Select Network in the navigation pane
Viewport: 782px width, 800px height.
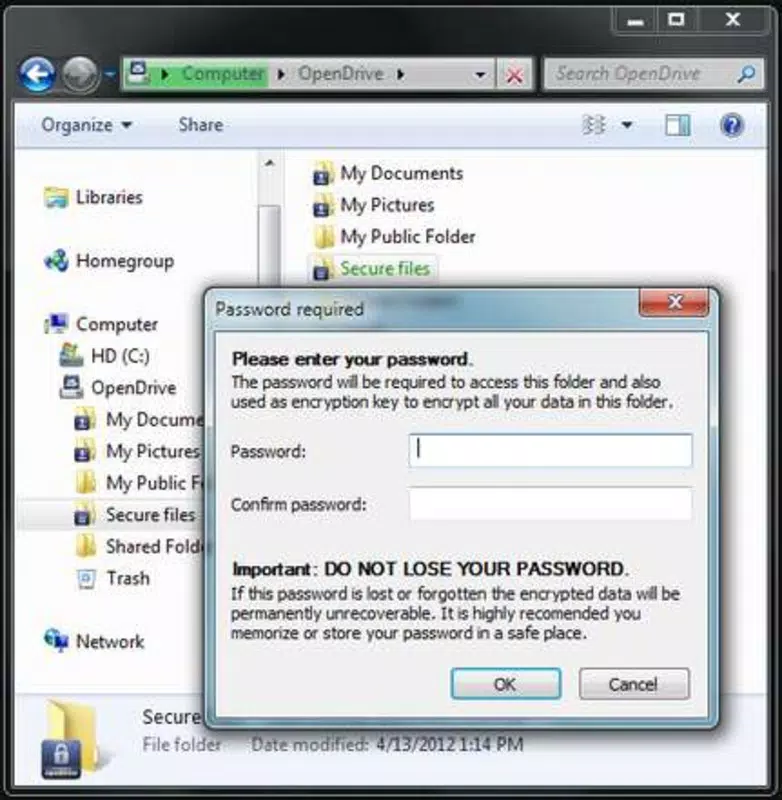[x=110, y=641]
